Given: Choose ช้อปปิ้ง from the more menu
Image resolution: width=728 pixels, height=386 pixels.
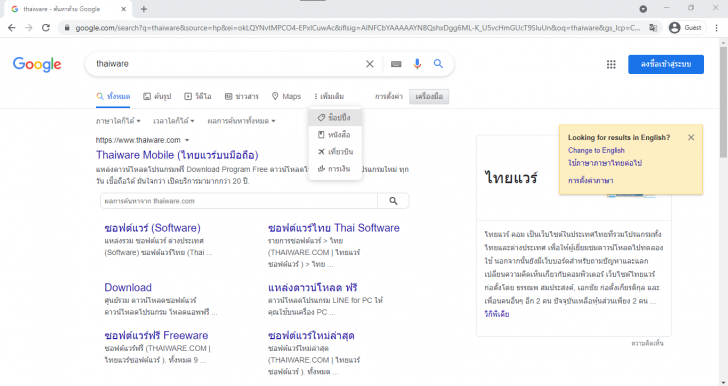Looking at the screenshot, I should 335,118.
